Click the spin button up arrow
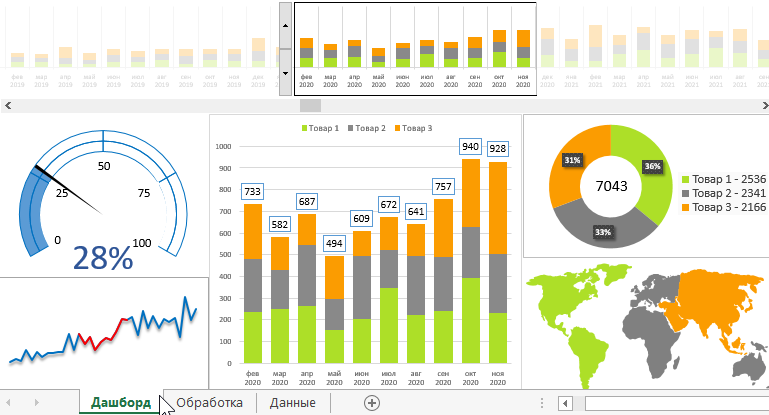 pyautogui.click(x=285, y=24)
